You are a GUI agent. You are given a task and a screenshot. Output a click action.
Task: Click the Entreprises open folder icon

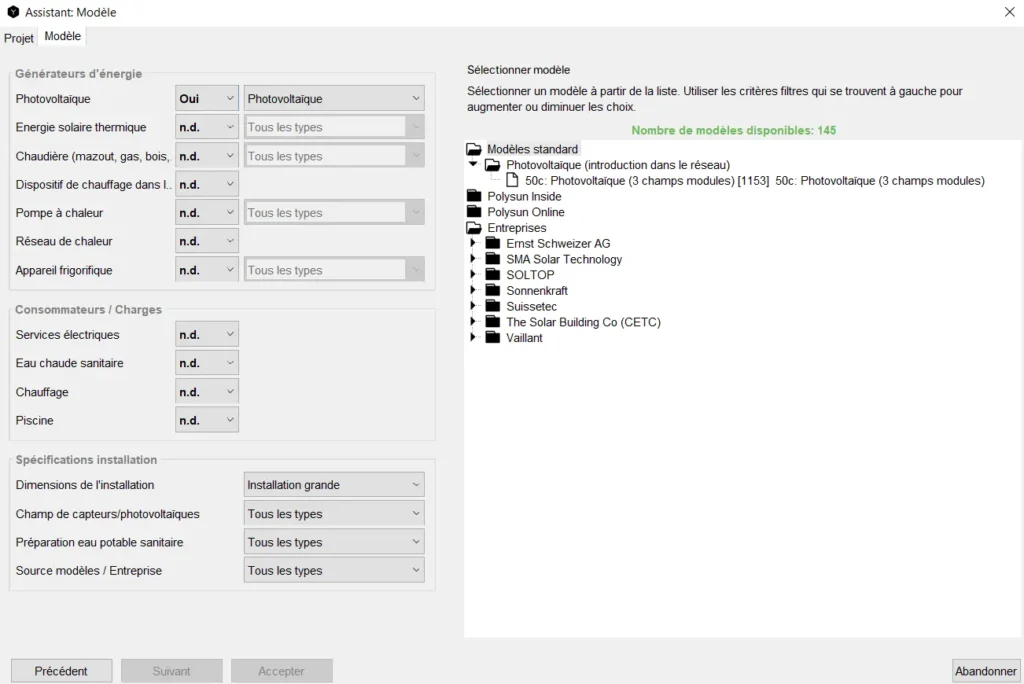474,228
